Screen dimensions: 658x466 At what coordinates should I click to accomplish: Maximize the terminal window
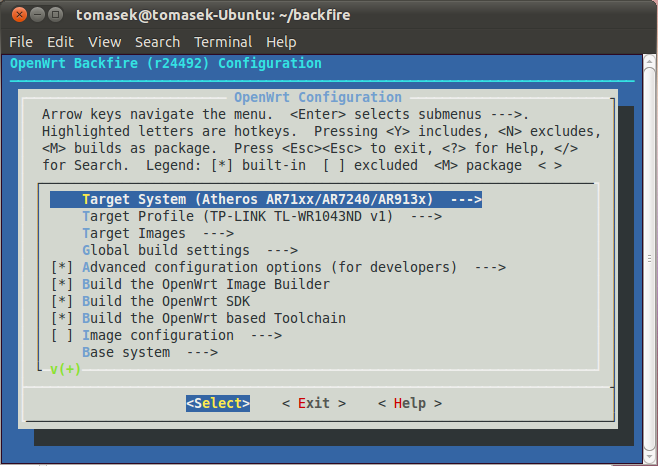coord(55,15)
